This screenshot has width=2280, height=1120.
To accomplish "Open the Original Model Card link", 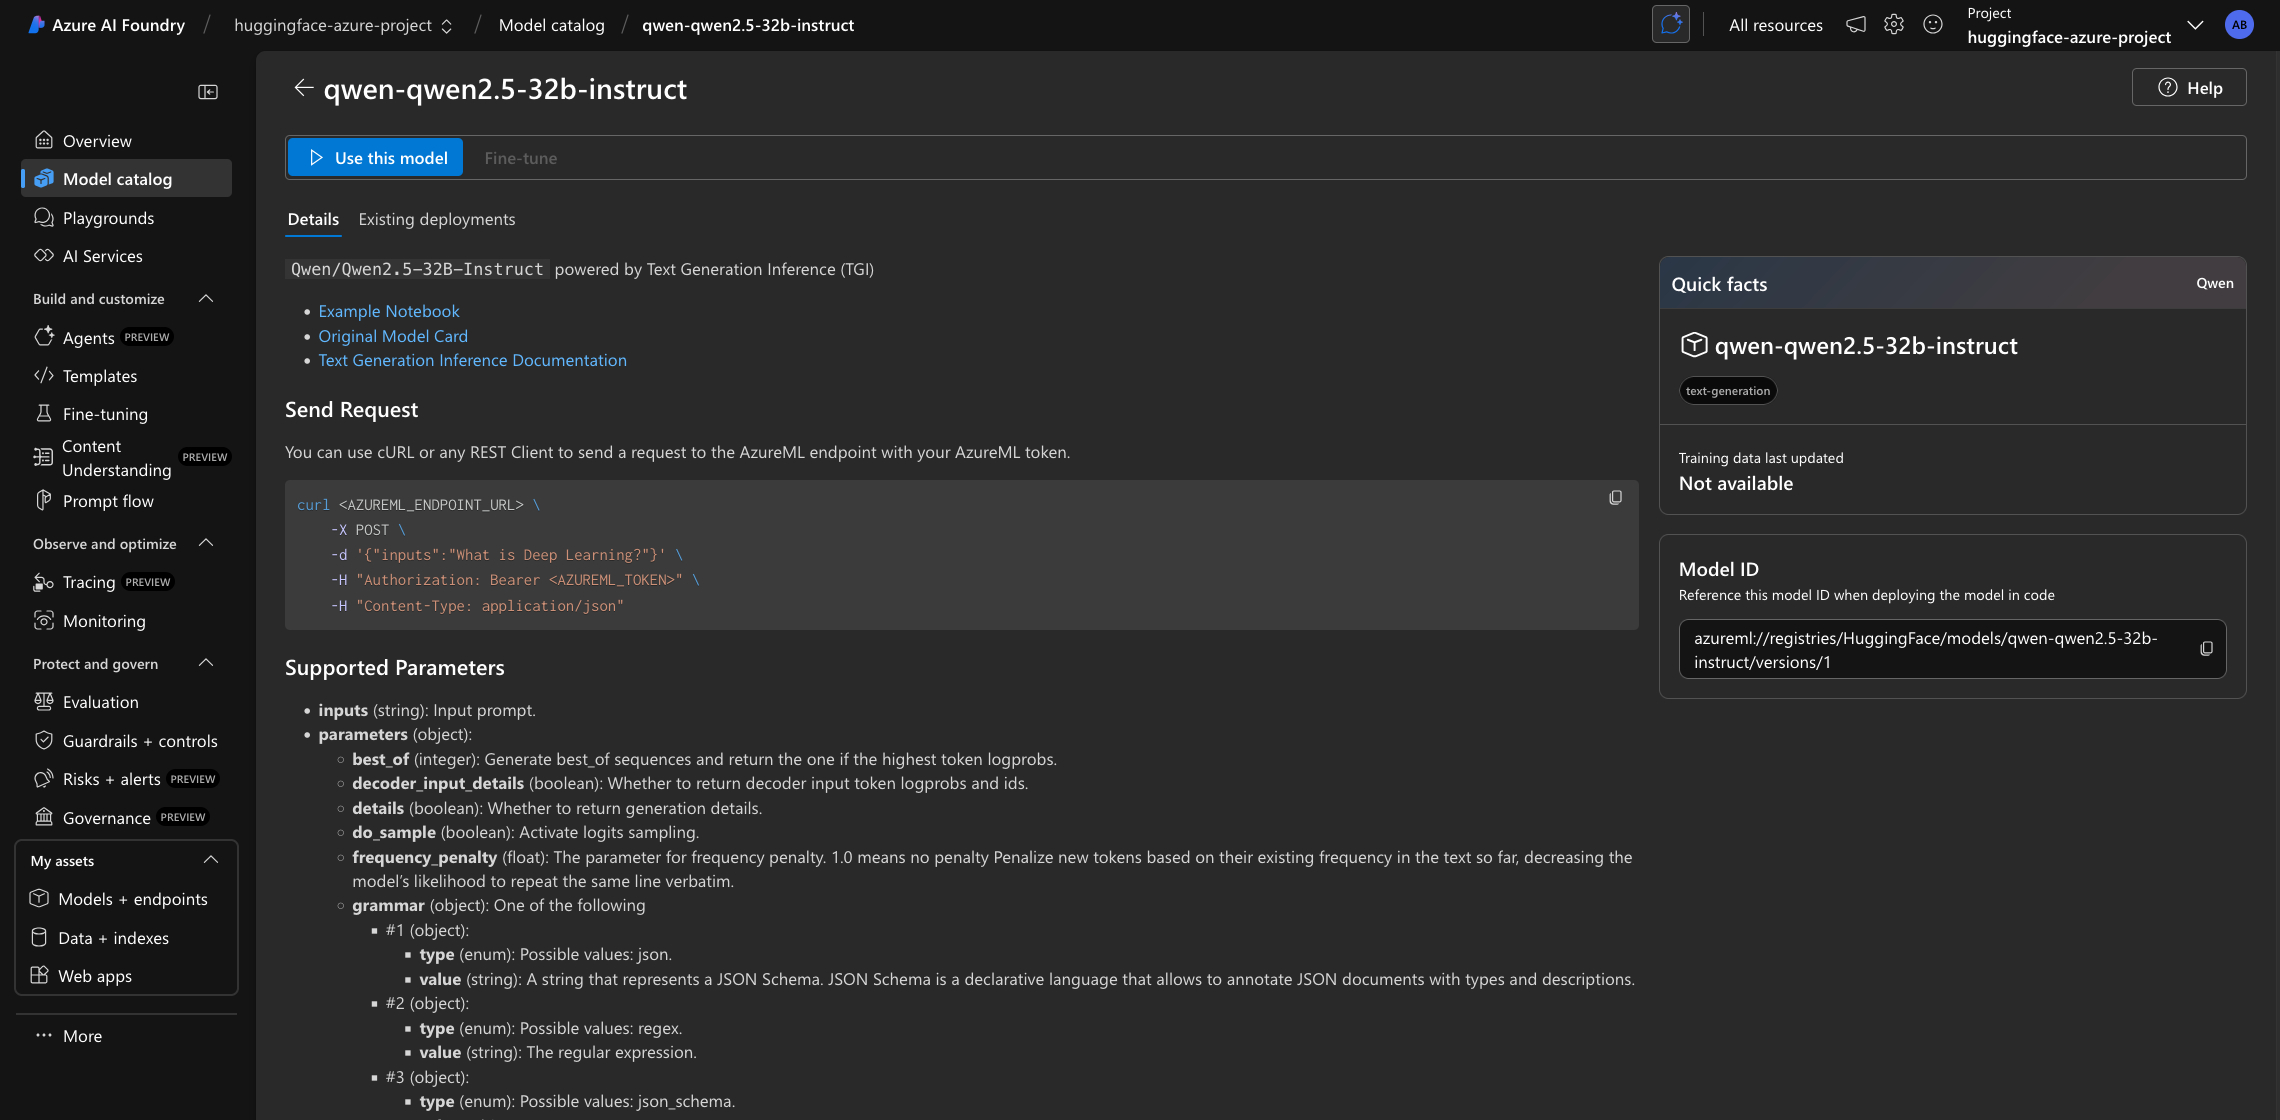I will pyautogui.click(x=393, y=336).
